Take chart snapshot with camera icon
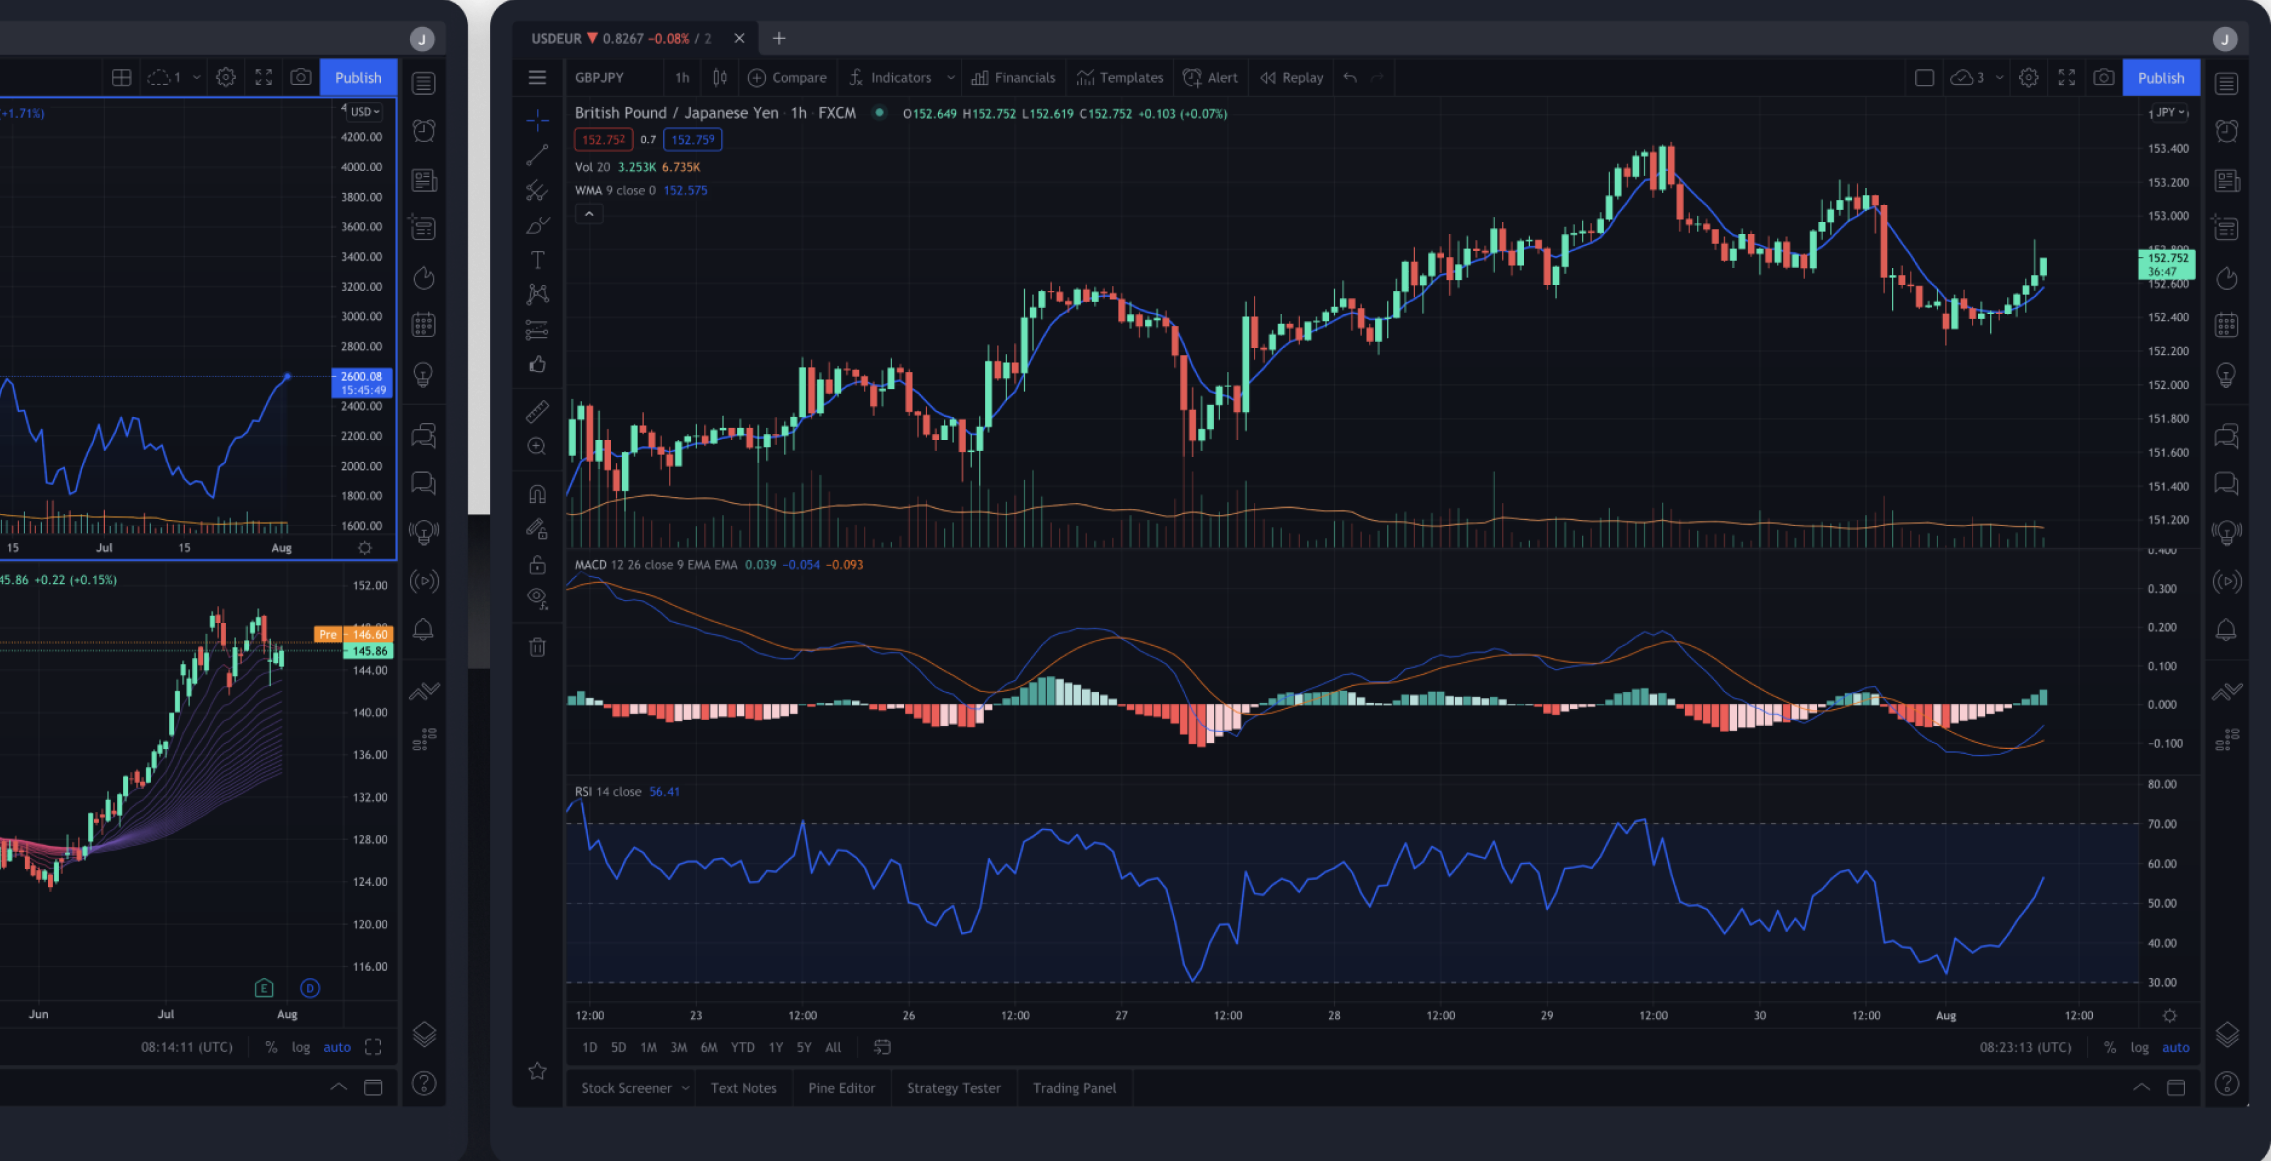 click(x=2104, y=78)
